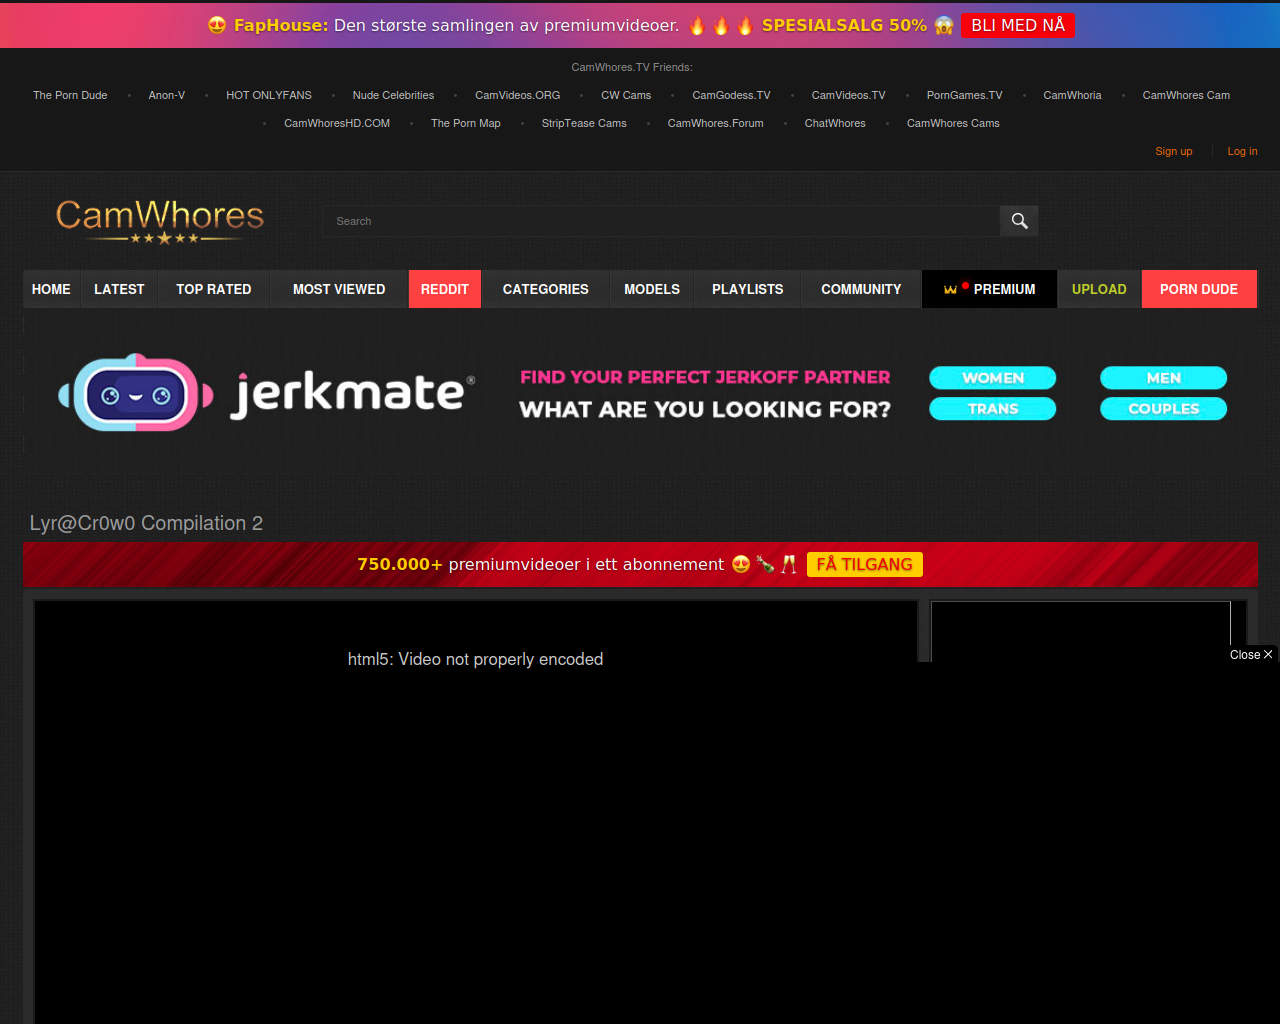Screen dimensions: 1280x1024
Task: Open the CATEGORIES menu item
Action: click(546, 289)
